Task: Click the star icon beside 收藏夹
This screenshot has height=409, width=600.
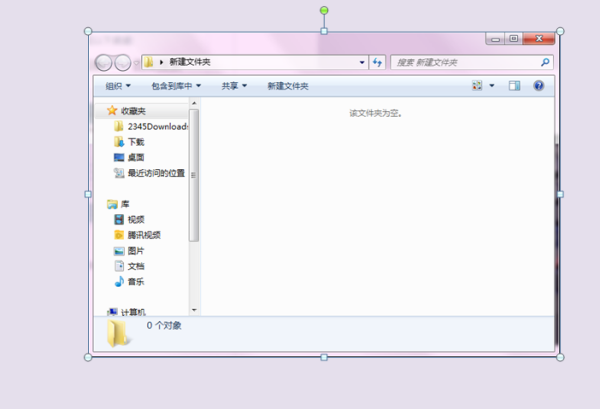Action: tap(112, 111)
